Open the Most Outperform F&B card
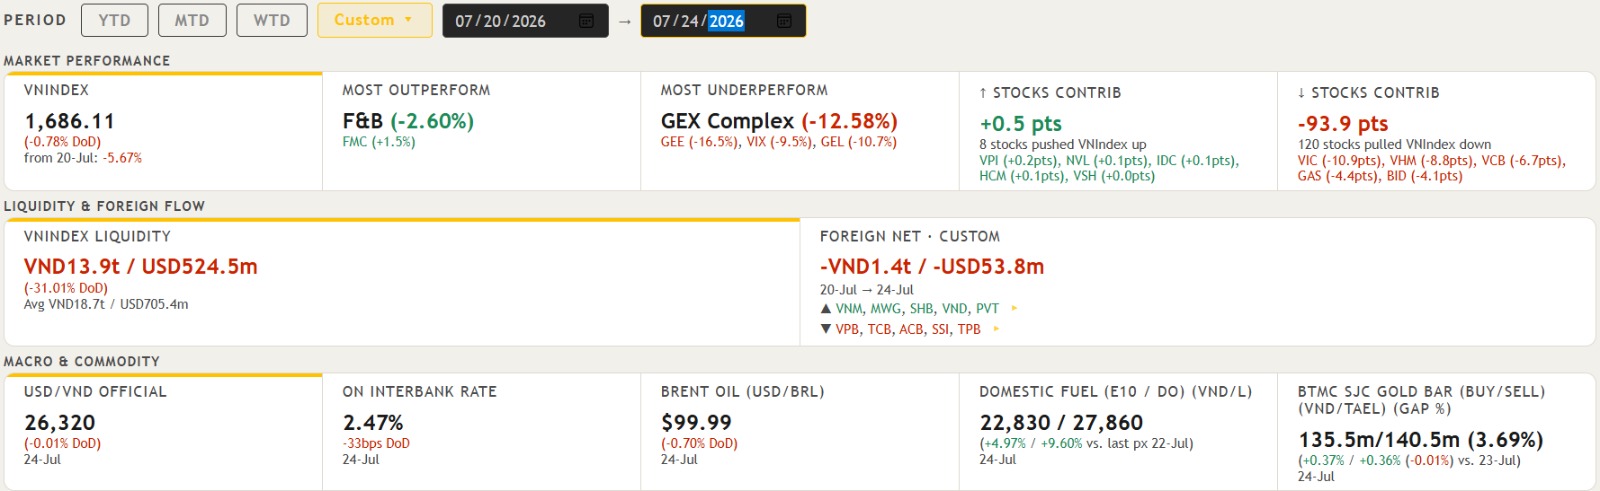1600x491 pixels. [x=481, y=131]
